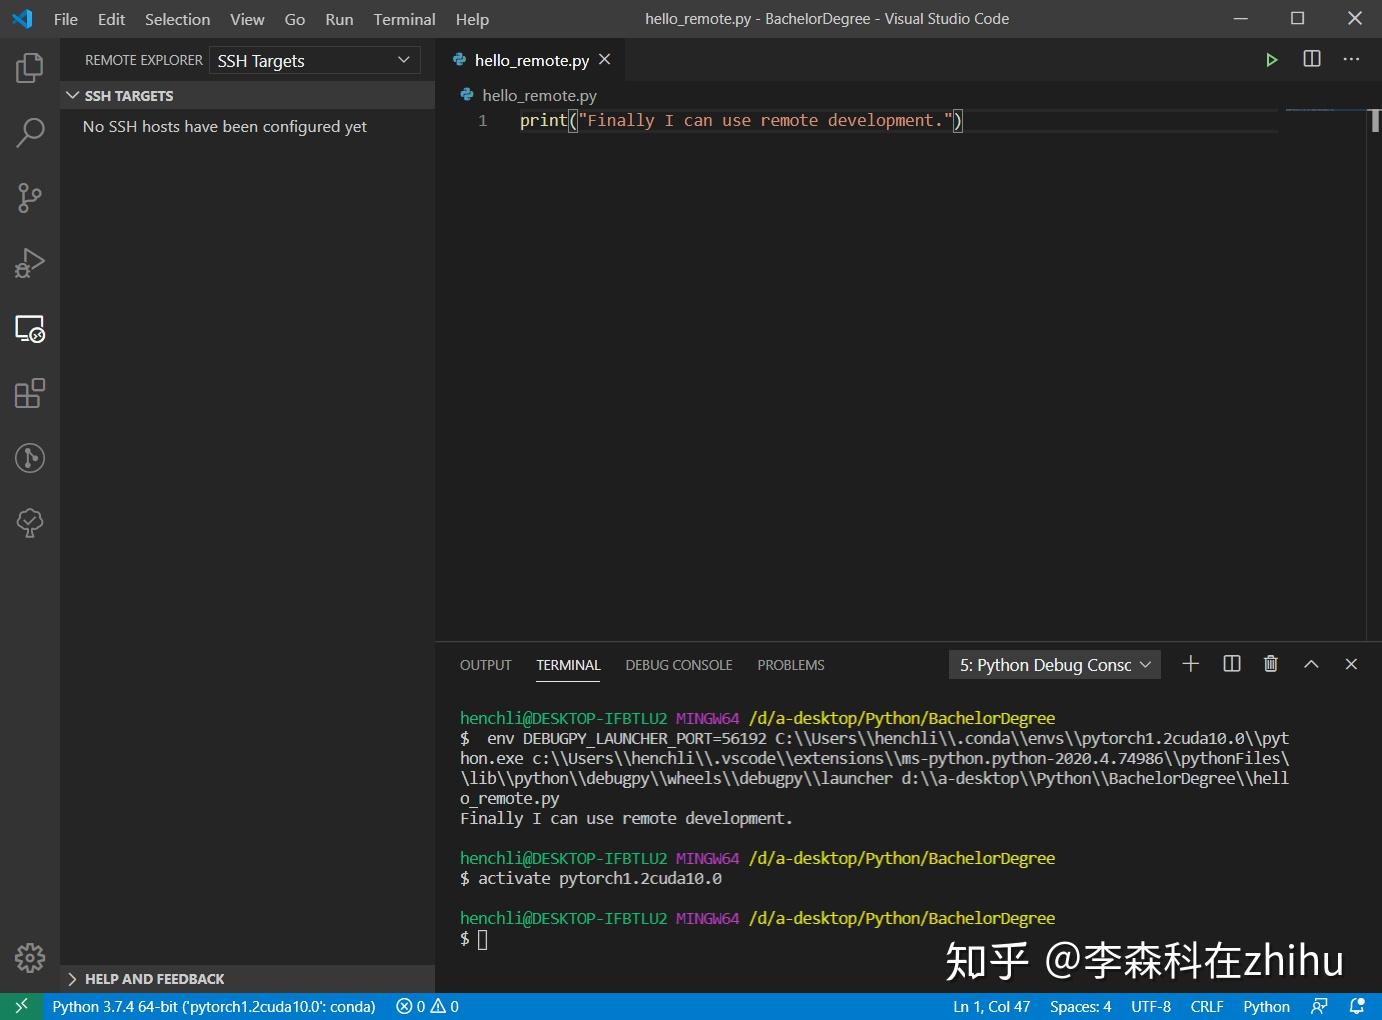The image size is (1382, 1020).
Task: Create a new terminal with the plus icon
Action: (1190, 663)
